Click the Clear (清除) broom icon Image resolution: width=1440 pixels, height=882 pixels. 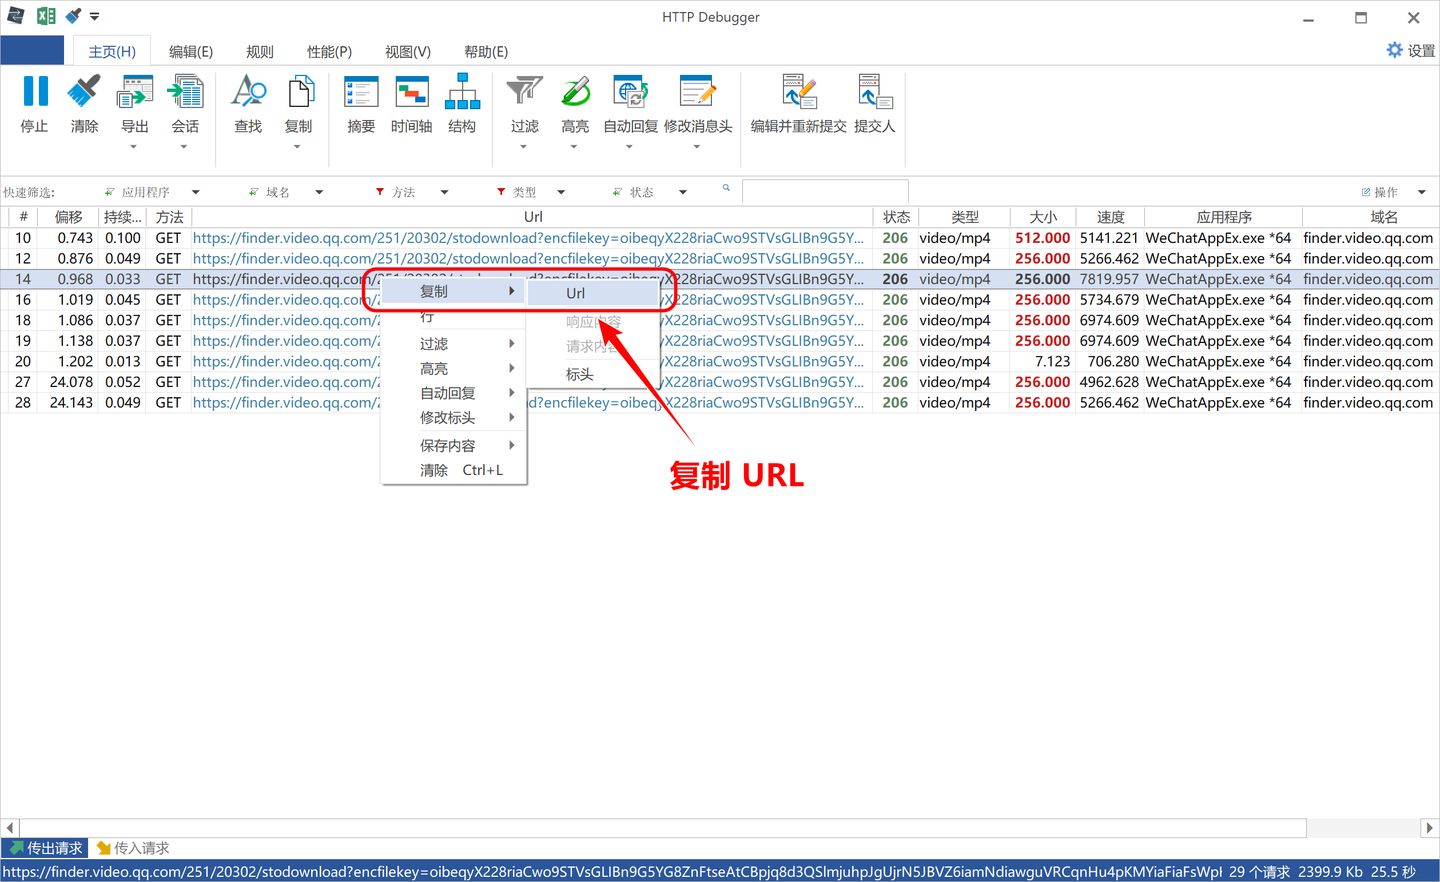(84, 92)
